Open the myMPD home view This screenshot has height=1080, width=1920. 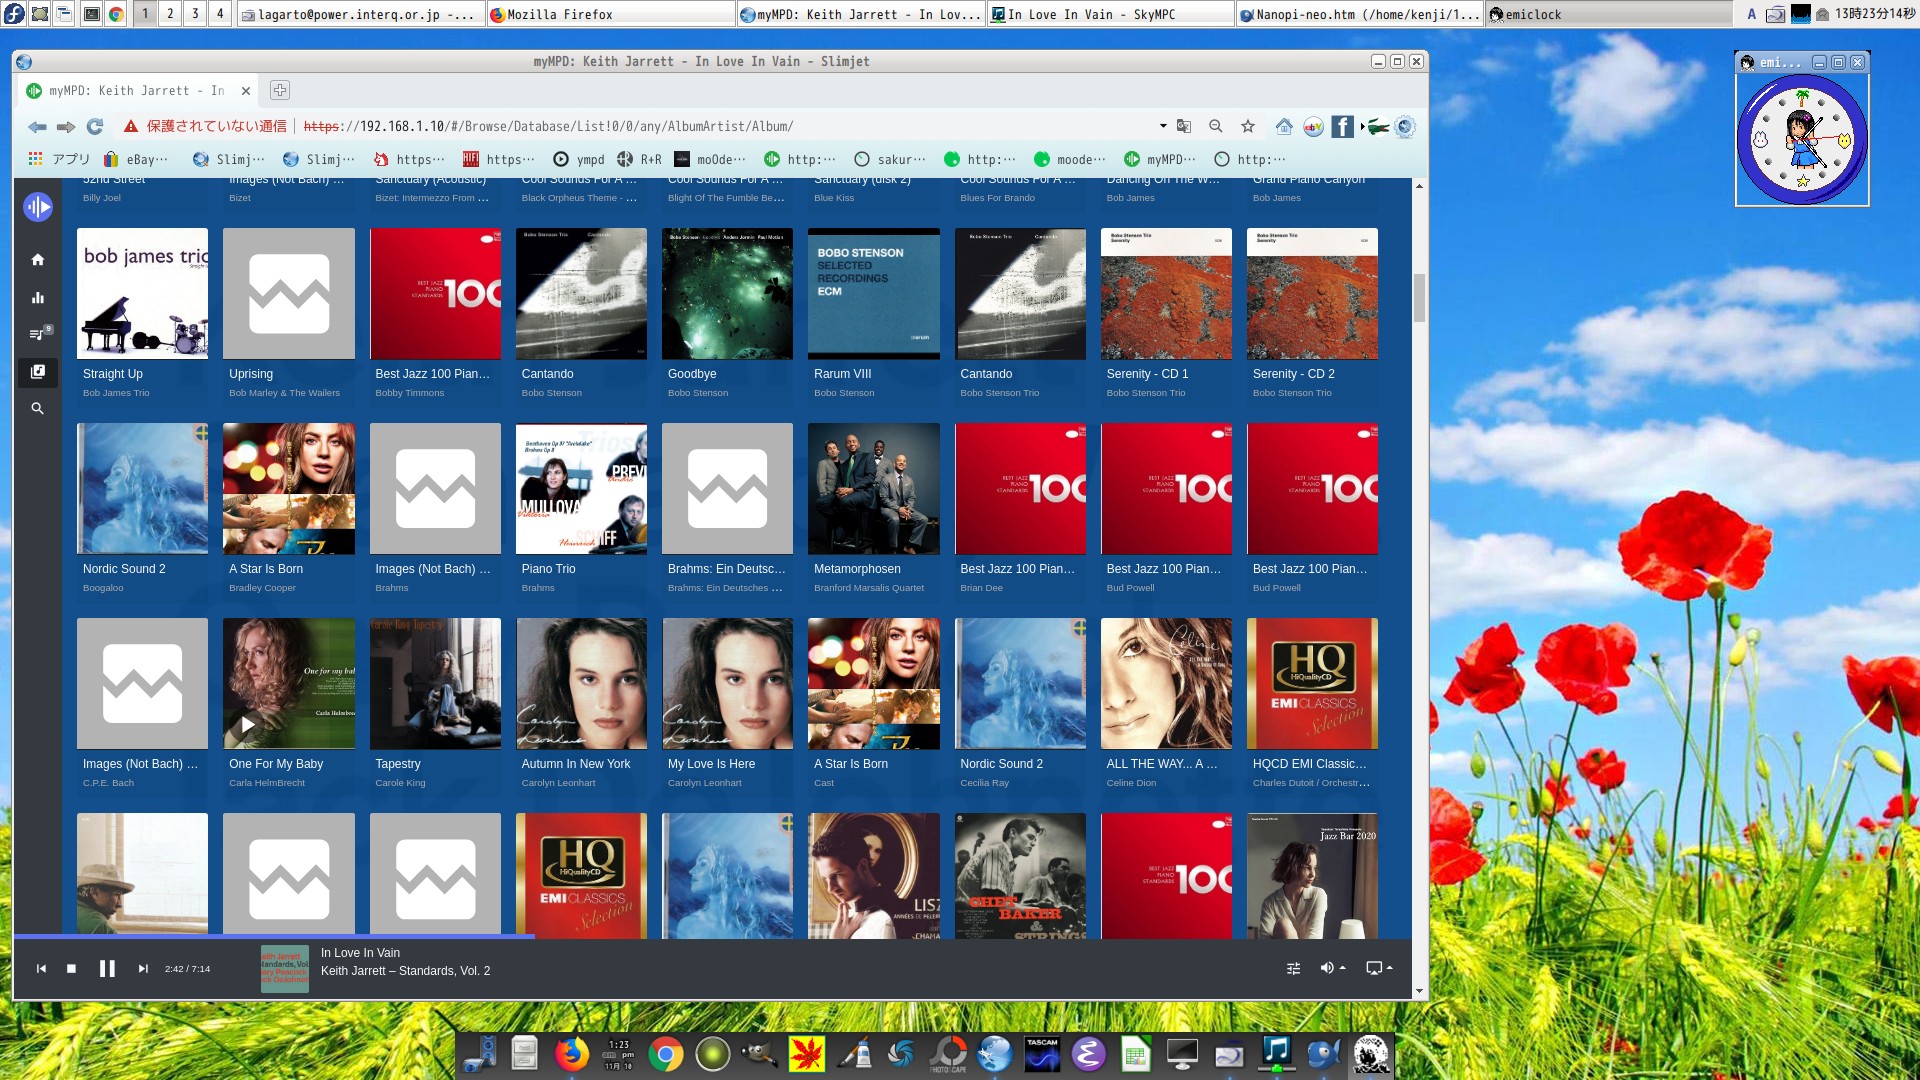[37, 260]
